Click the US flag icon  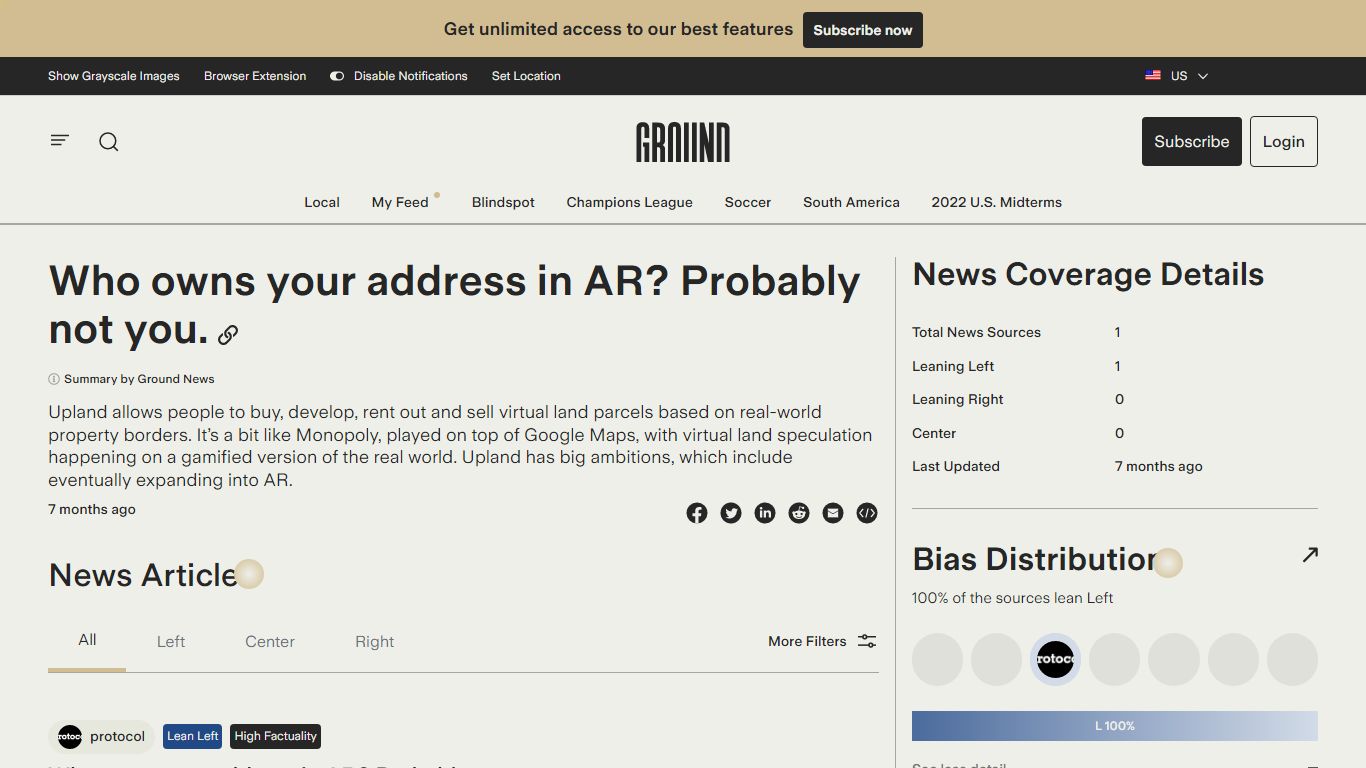(x=1153, y=76)
